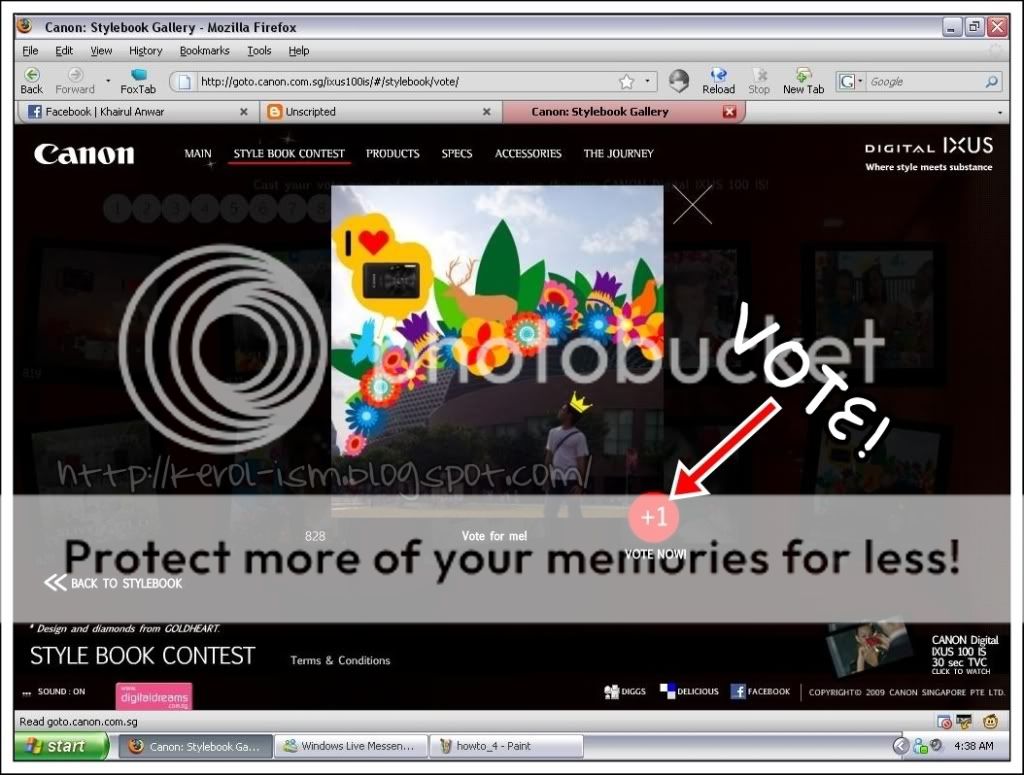Close the Canon Stylebook Gallery tab
The width and height of the screenshot is (1024, 775).
729,112
